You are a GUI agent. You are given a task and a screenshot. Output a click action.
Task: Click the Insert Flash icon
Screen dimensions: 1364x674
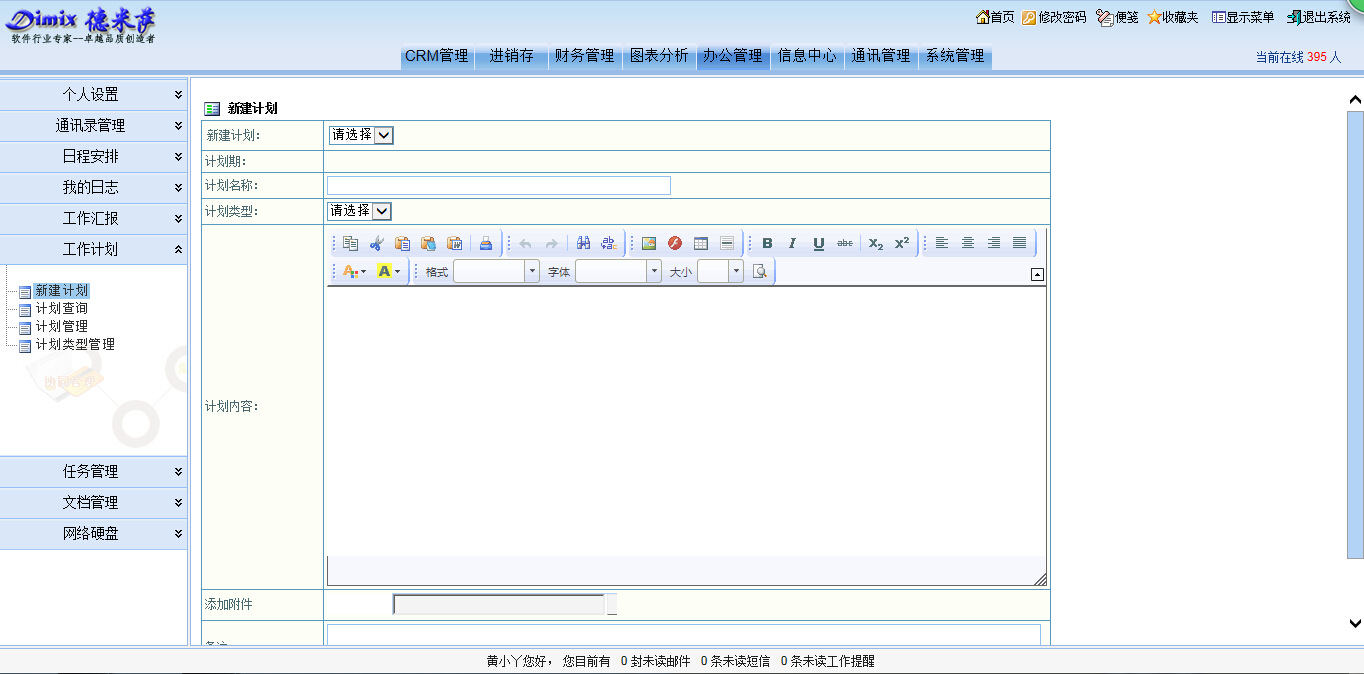[x=675, y=243]
